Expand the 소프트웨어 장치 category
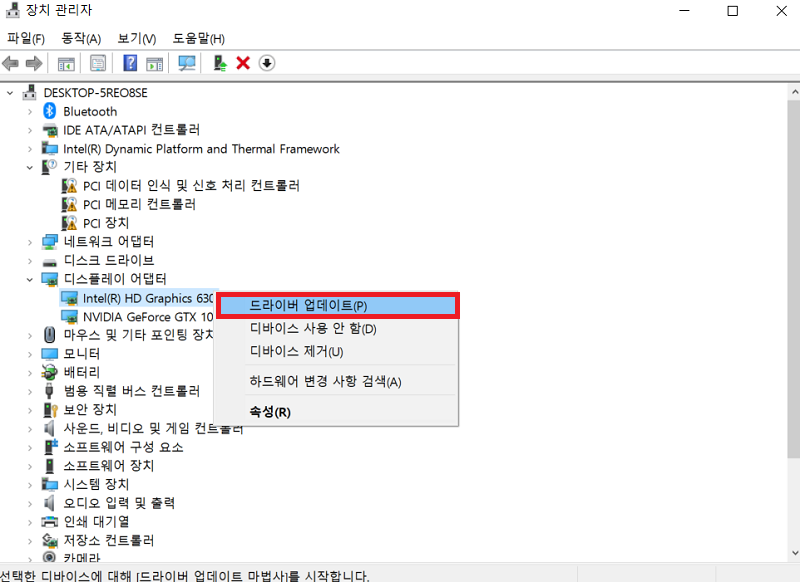The image size is (800, 582). click(x=30, y=466)
